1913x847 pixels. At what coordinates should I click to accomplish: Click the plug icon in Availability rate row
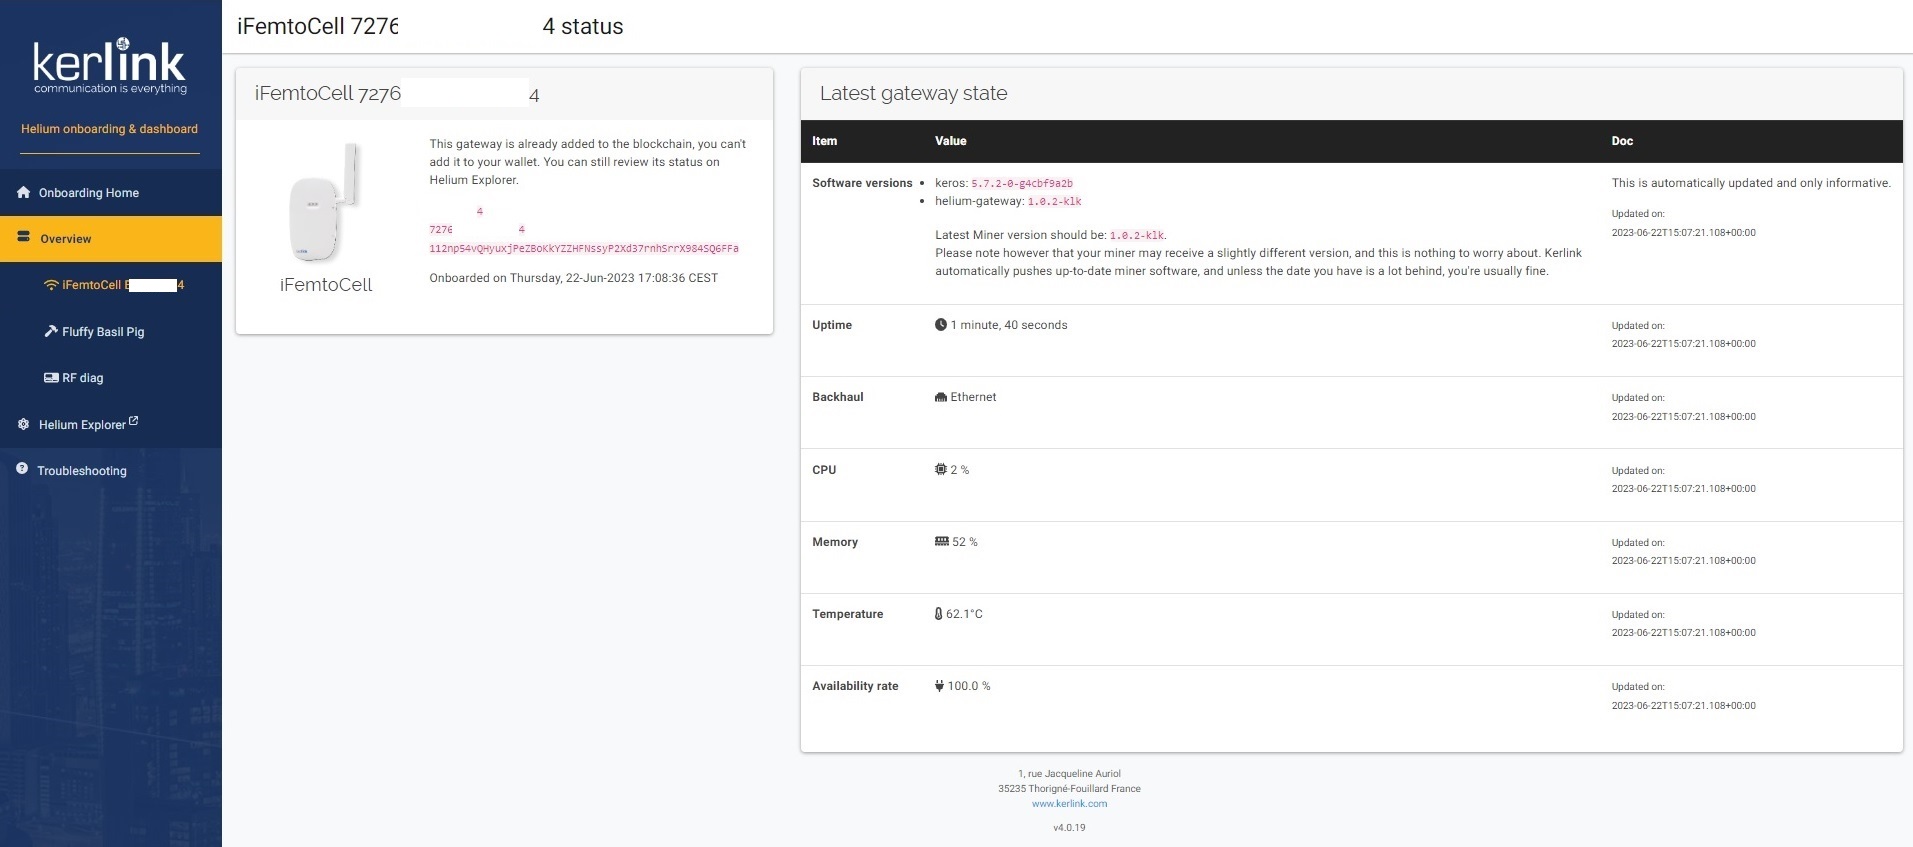[x=939, y=686]
